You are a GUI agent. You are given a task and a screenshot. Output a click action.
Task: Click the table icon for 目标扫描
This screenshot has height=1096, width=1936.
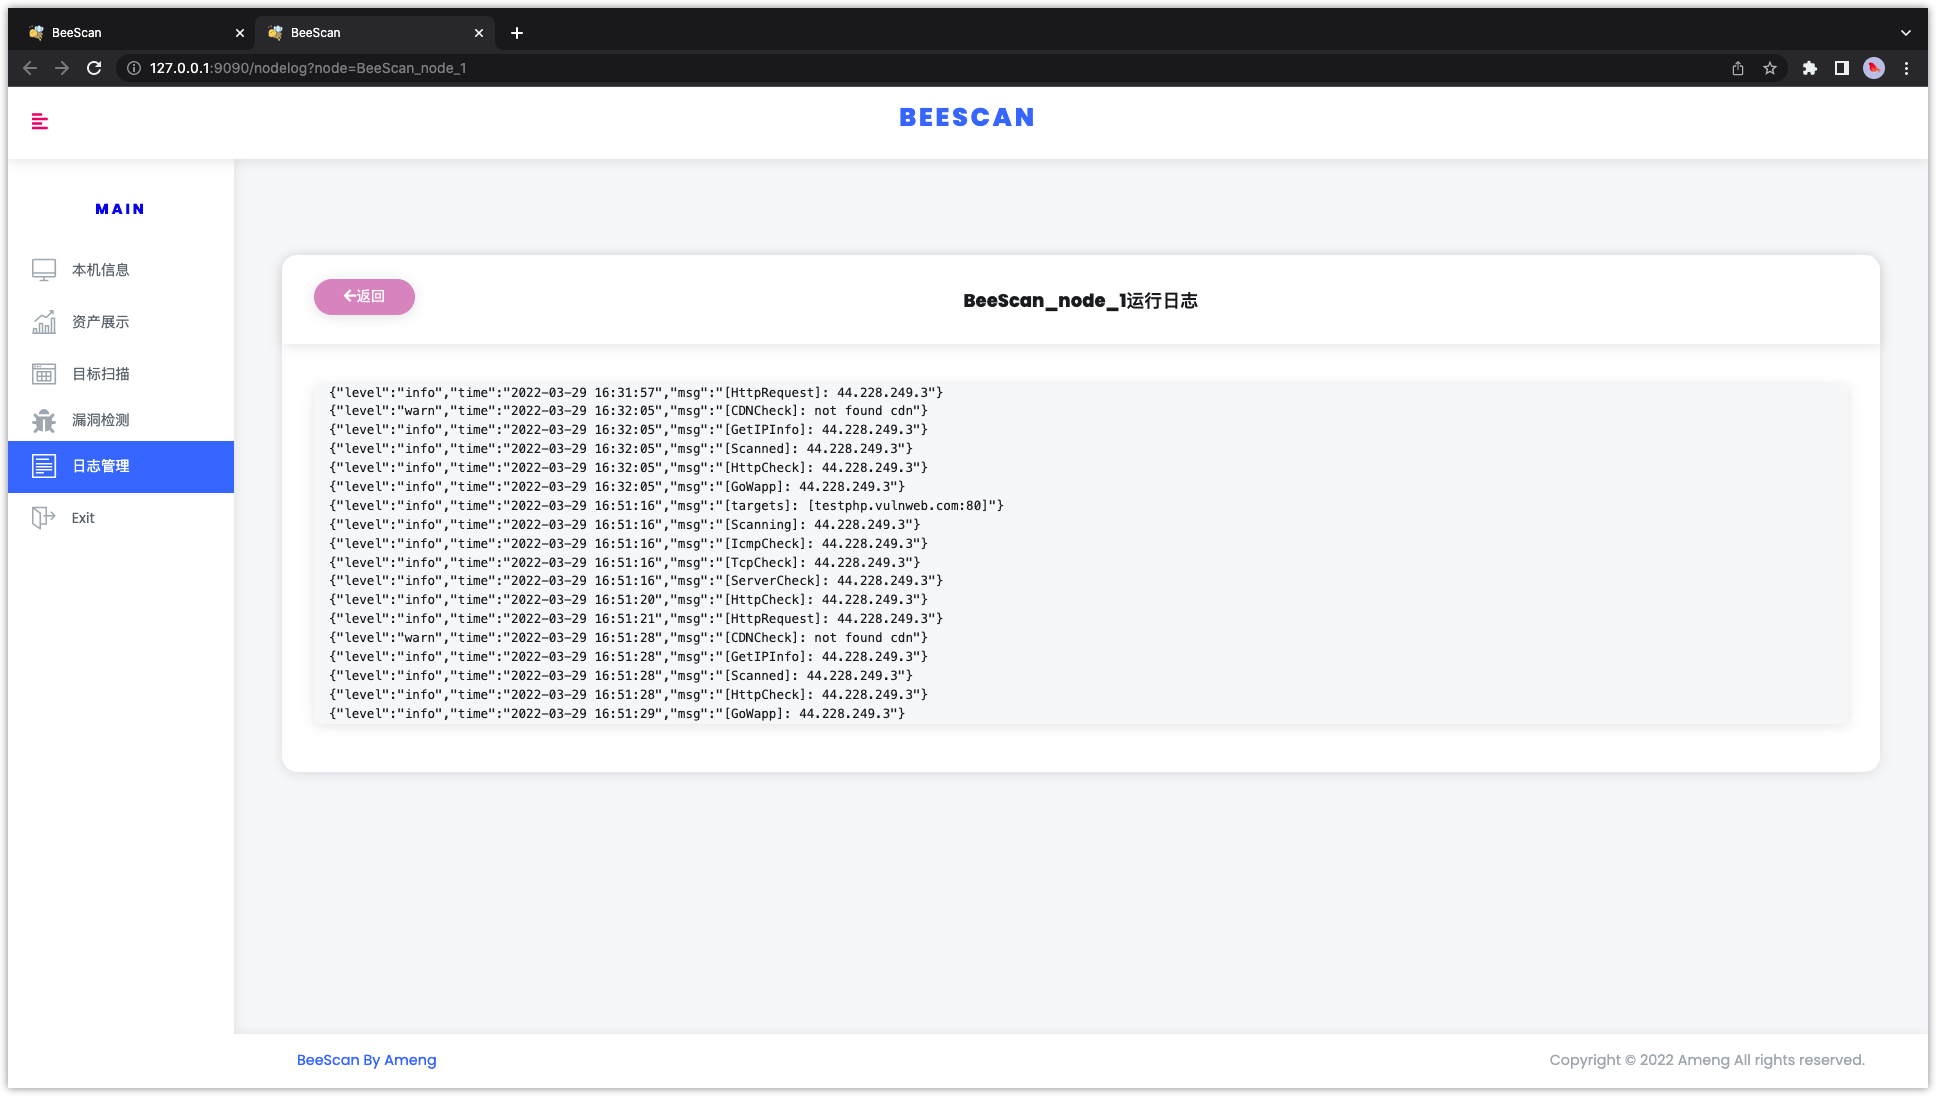click(x=44, y=374)
